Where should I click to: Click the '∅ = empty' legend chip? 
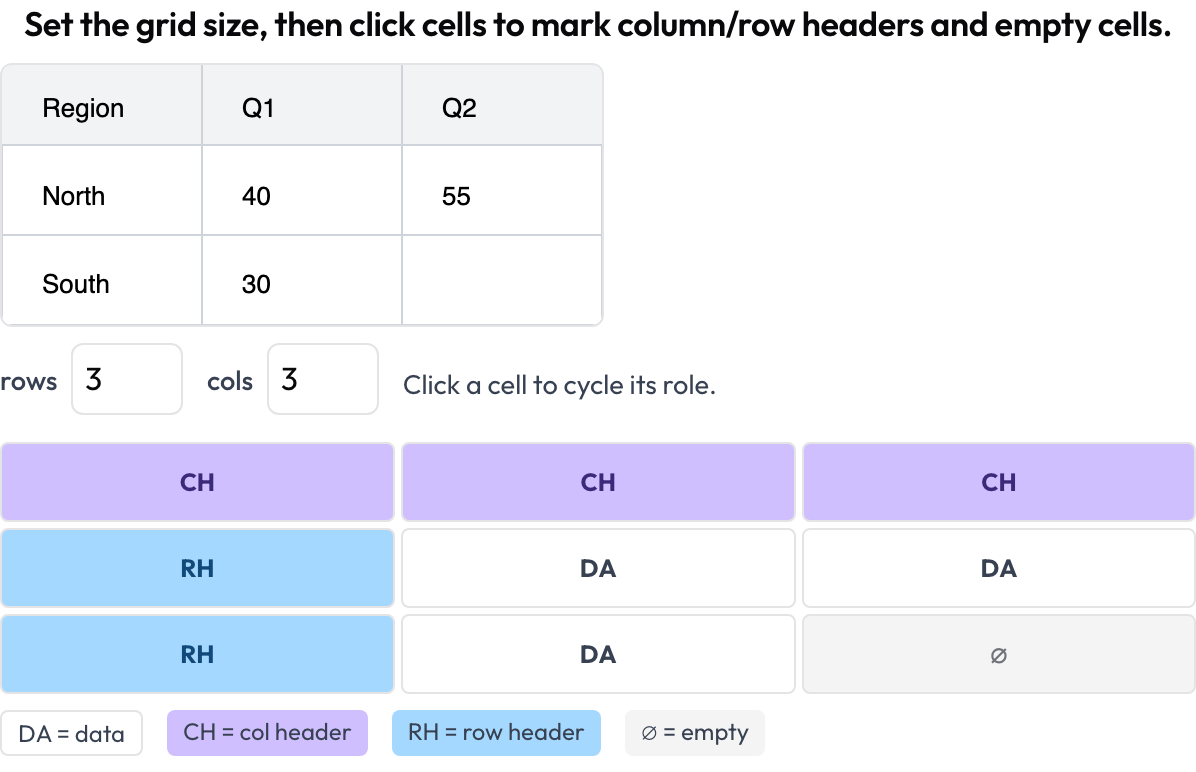pos(694,733)
